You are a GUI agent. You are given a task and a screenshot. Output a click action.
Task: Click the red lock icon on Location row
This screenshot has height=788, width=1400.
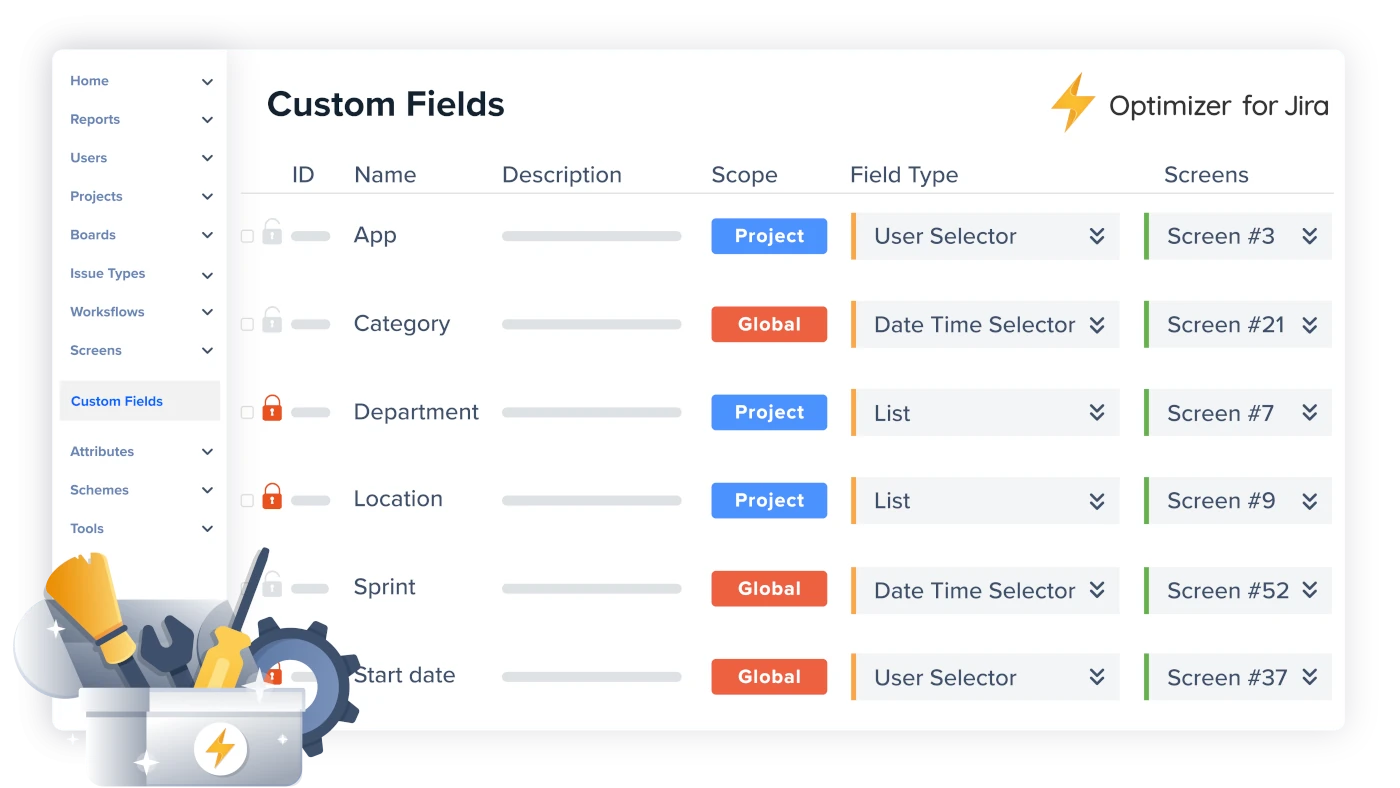tap(272, 496)
